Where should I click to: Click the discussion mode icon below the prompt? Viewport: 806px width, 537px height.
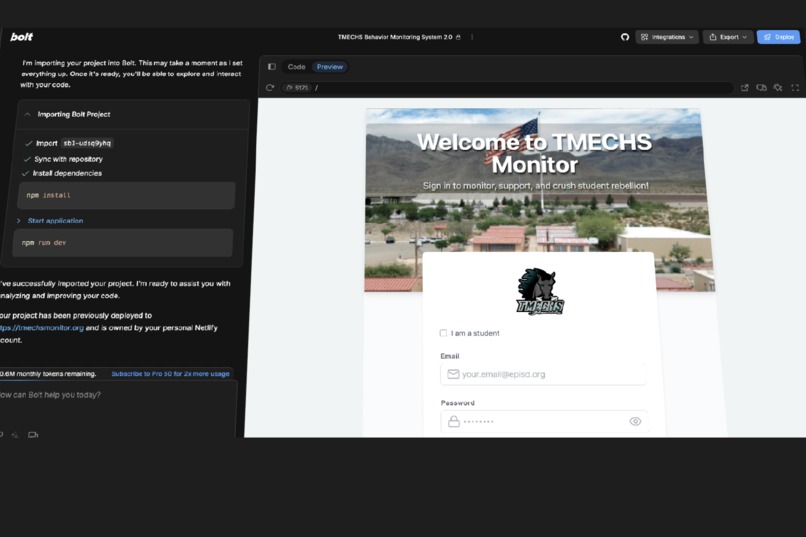coord(33,435)
